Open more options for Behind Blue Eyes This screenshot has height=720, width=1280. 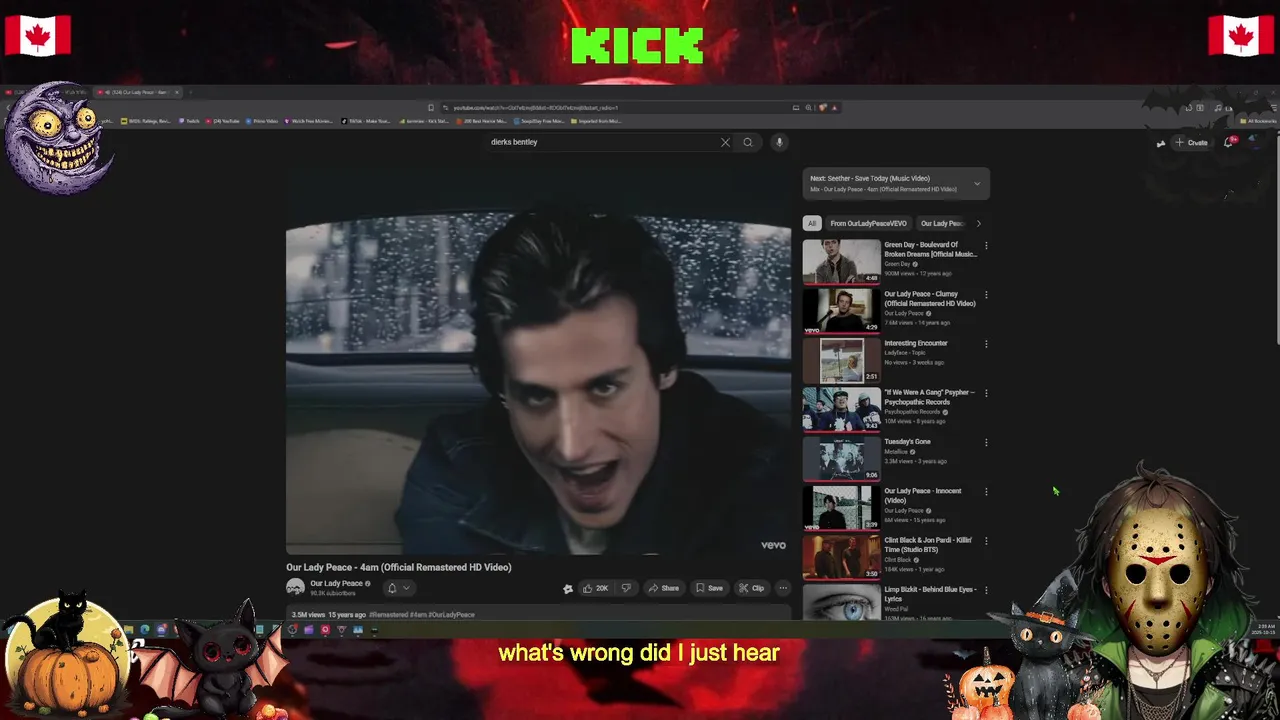tap(986, 590)
